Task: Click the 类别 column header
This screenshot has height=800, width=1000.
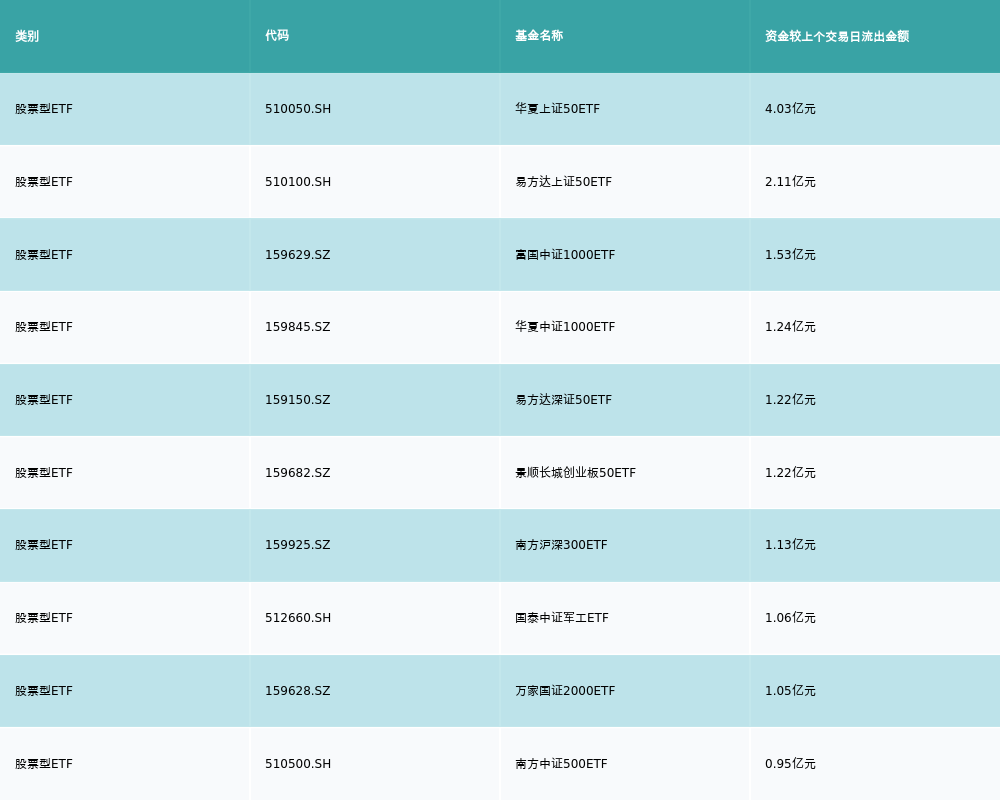Action: coord(27,36)
